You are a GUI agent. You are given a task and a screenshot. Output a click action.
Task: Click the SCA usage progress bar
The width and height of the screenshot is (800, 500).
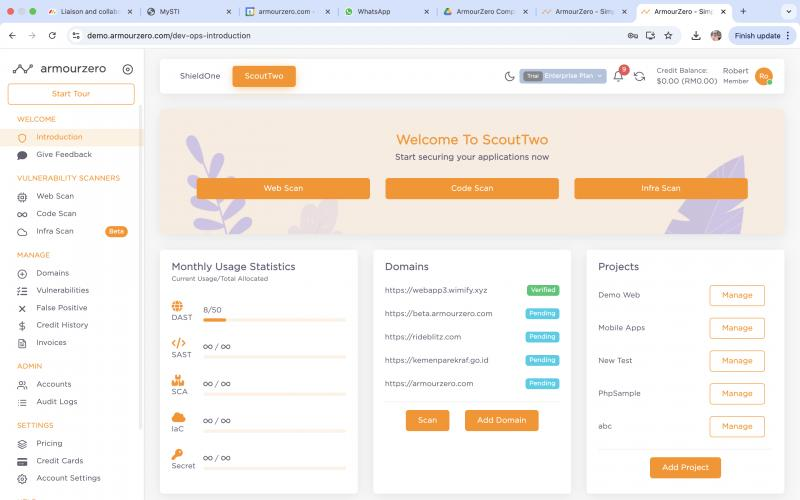point(274,394)
